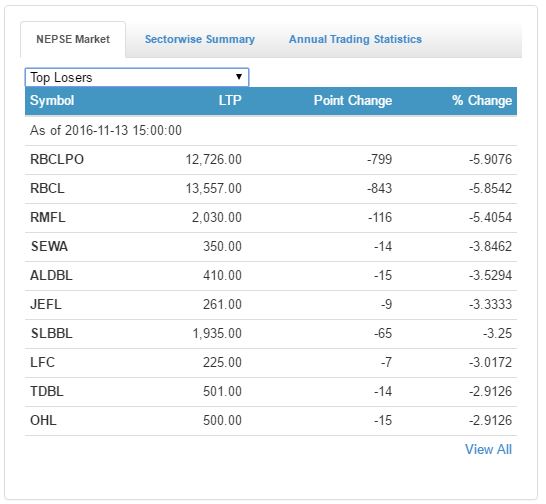Click the LFC symbol
Viewport: 546px width, 504px height.
click(x=42, y=362)
